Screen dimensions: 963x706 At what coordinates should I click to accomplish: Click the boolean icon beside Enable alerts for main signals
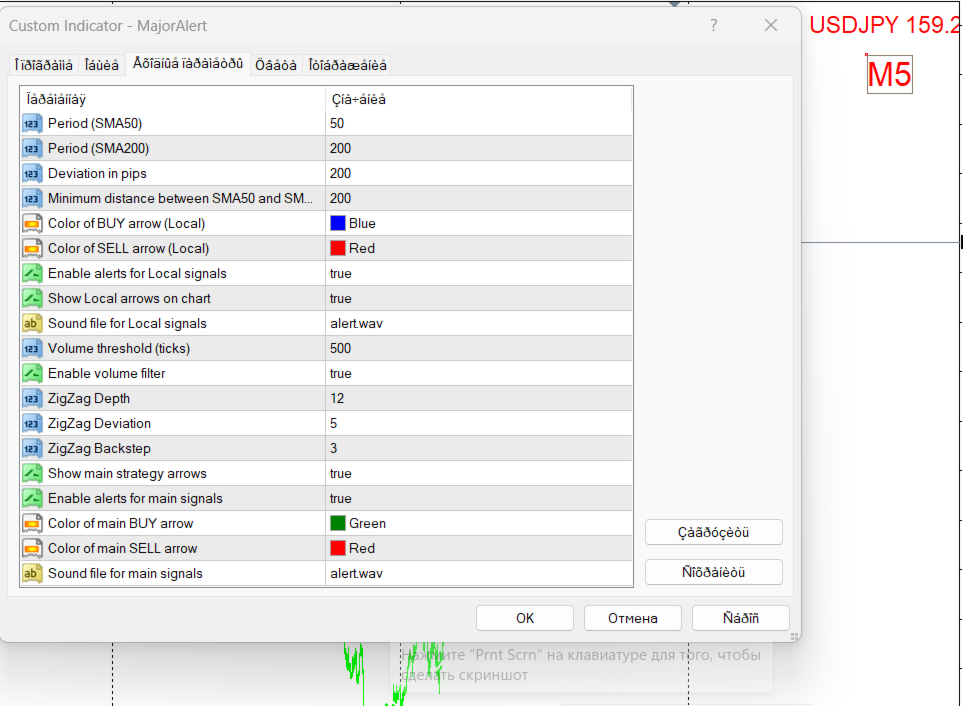[x=32, y=498]
